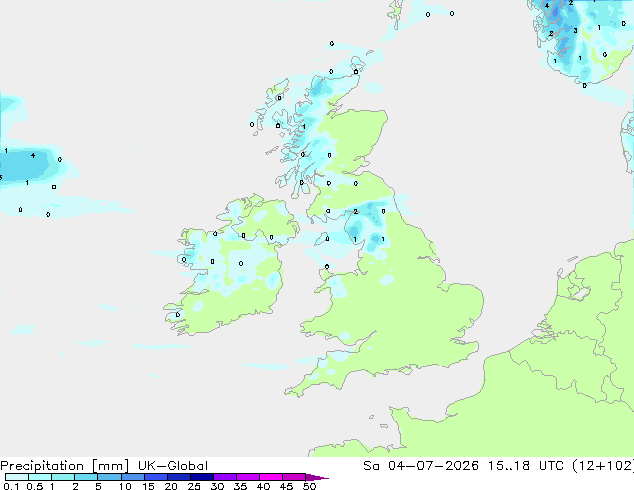Click the 'Sa 04-07-2026' date text

(x=421, y=466)
